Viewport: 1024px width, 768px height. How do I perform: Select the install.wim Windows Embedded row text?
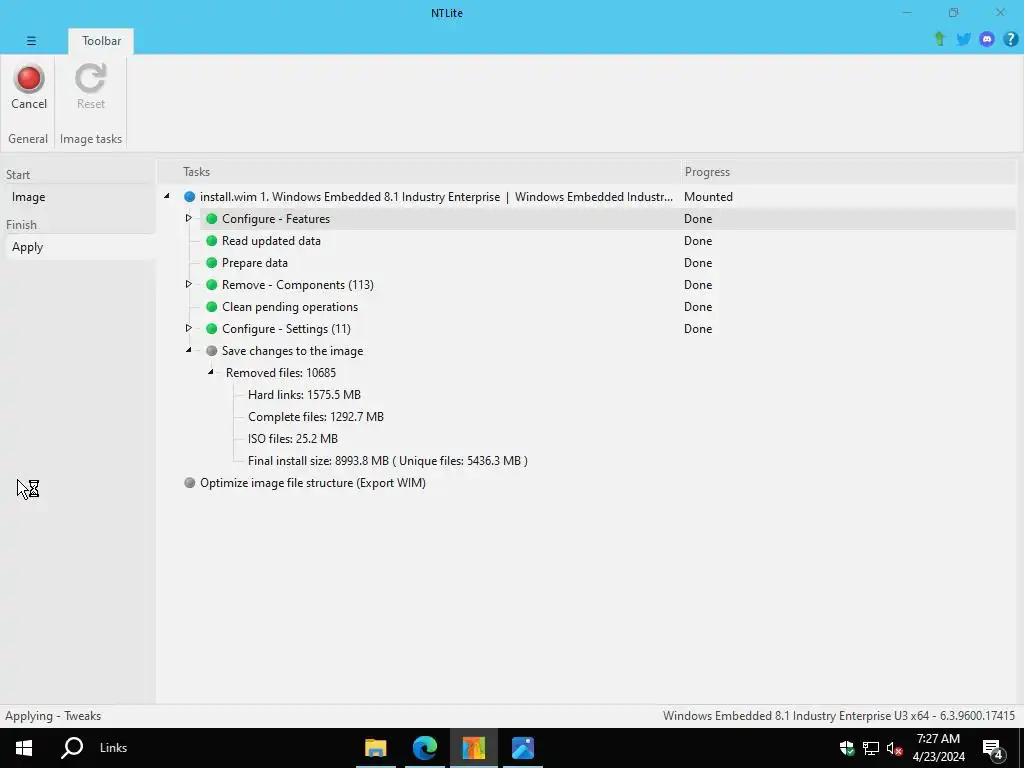(436, 197)
